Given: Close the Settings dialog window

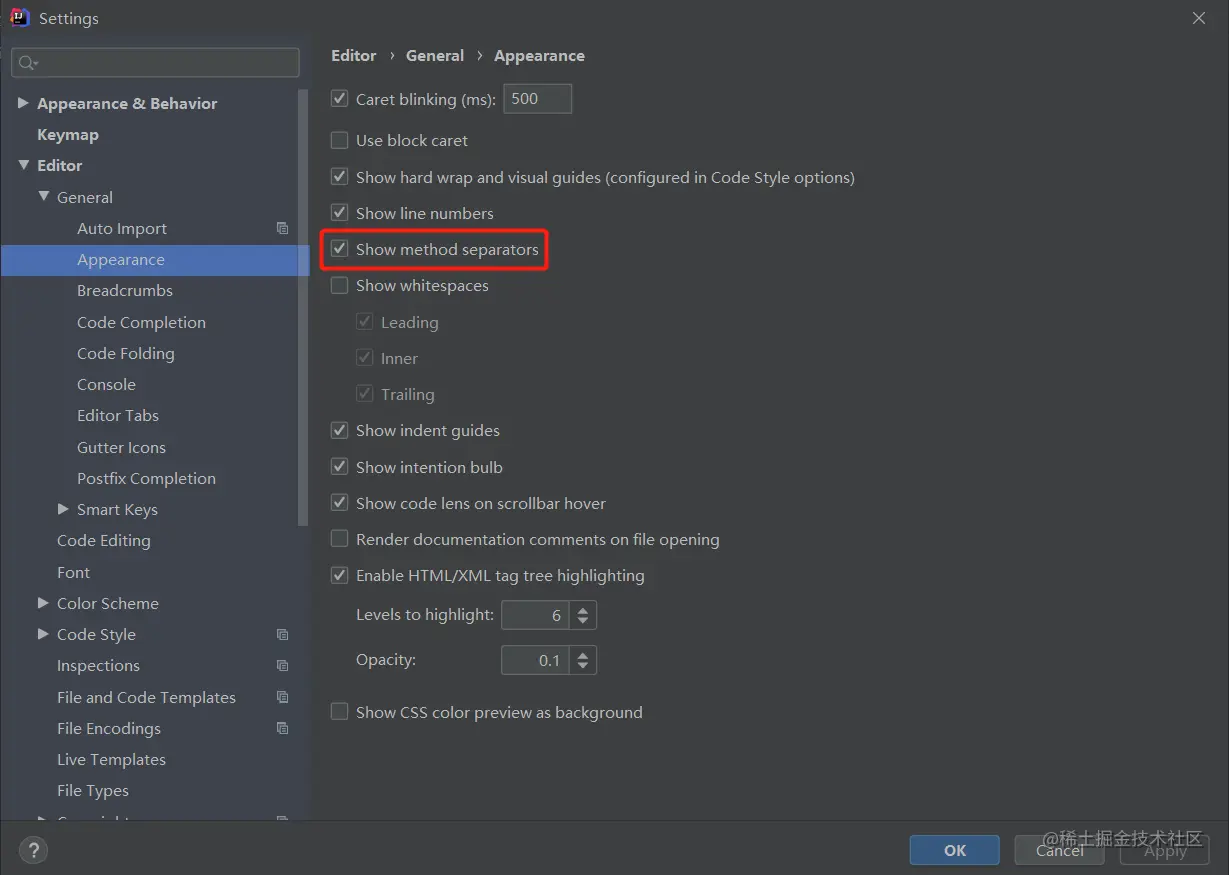Looking at the screenshot, I should coord(1199,18).
